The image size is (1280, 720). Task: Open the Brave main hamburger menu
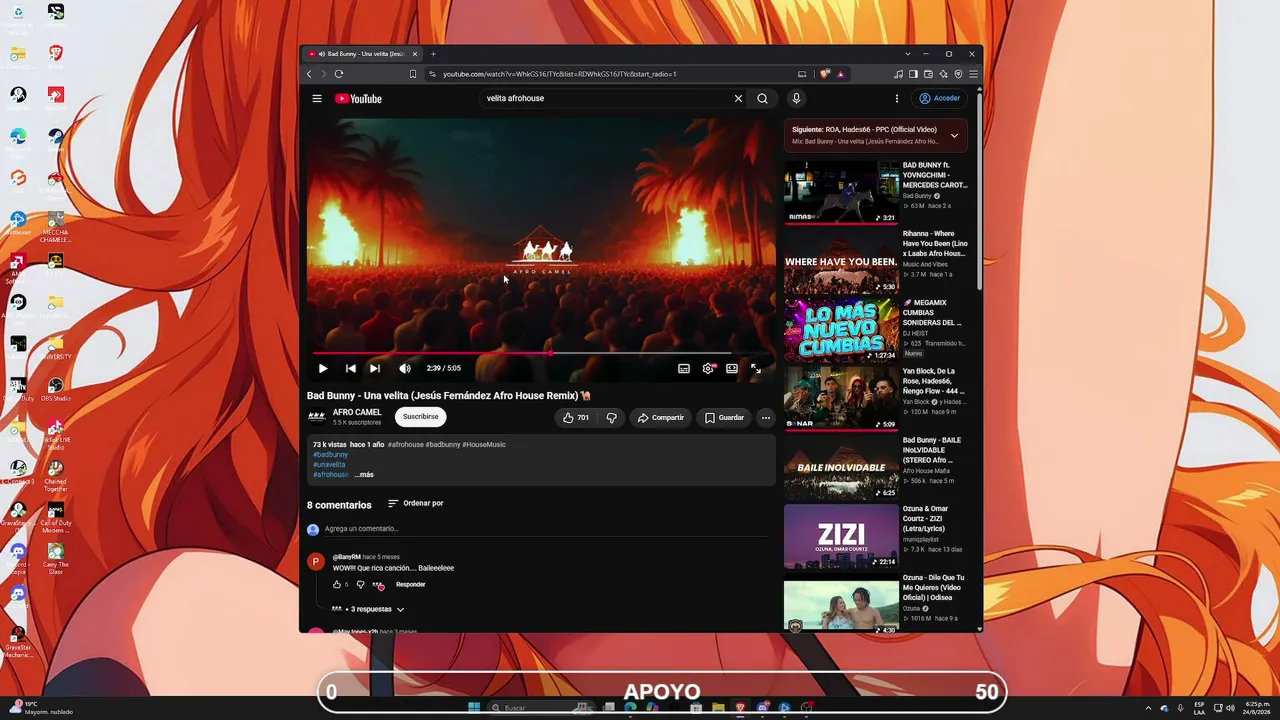pos(973,74)
